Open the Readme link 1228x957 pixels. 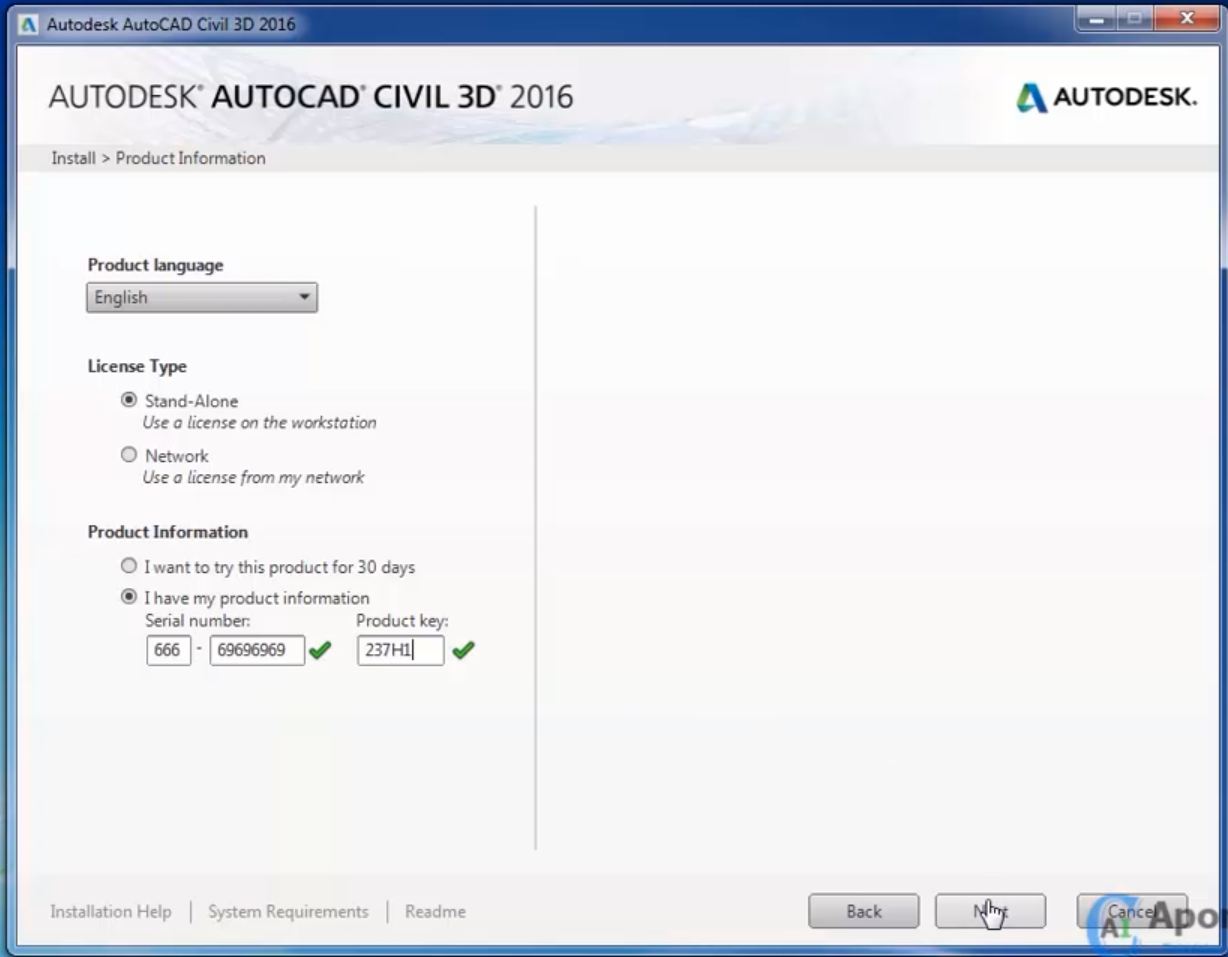pyautogui.click(x=435, y=912)
